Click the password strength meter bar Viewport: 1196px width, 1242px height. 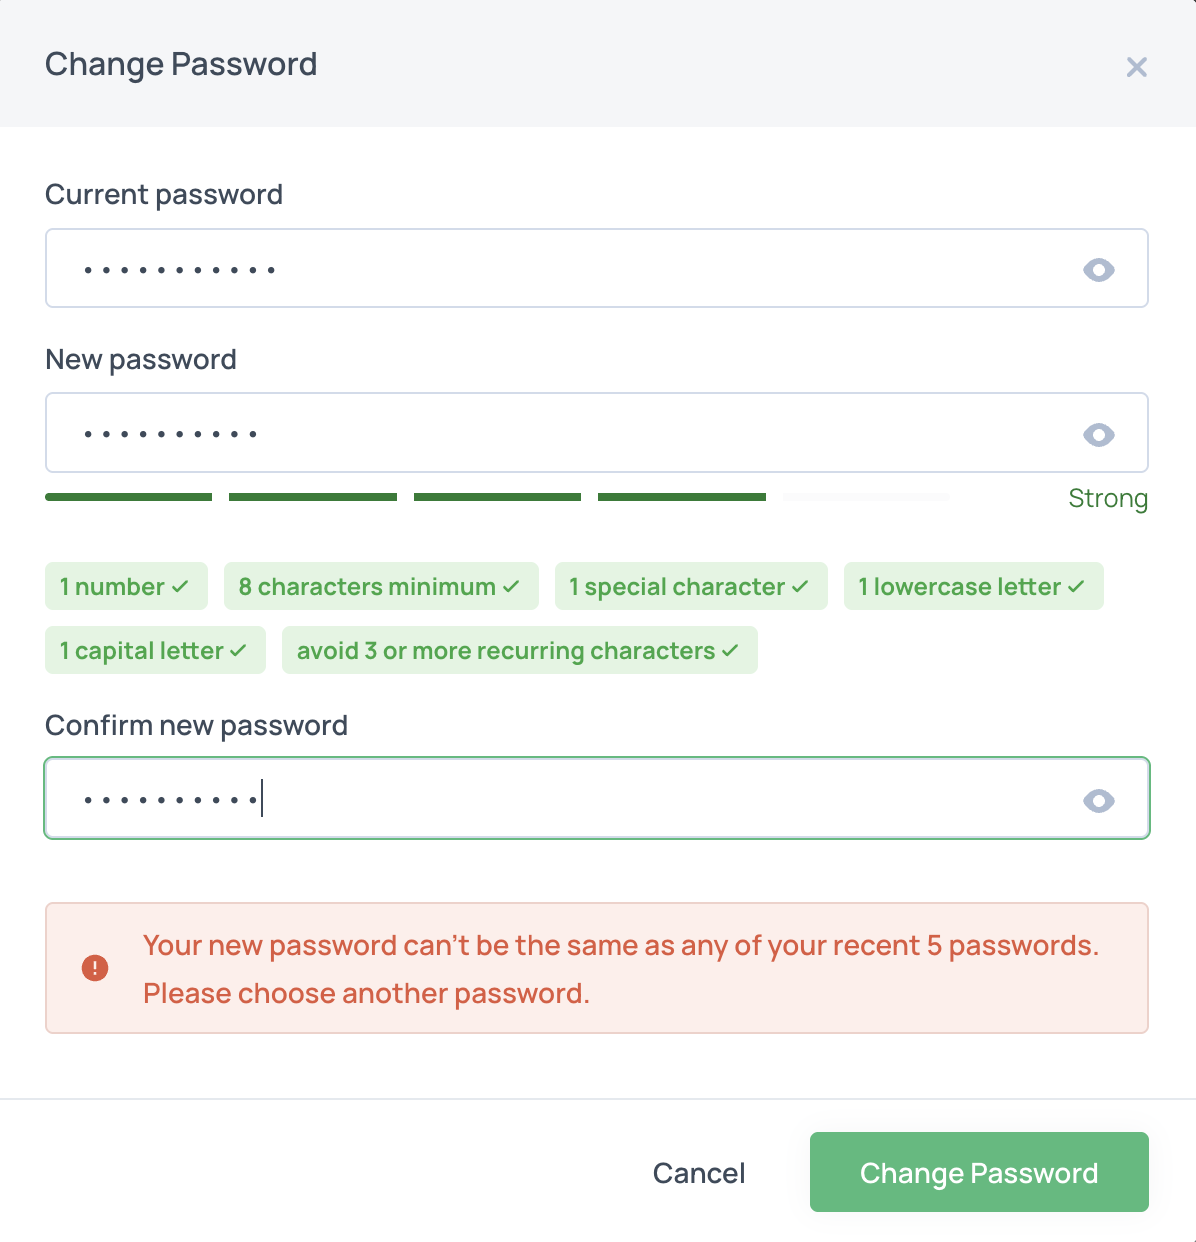[497, 497]
